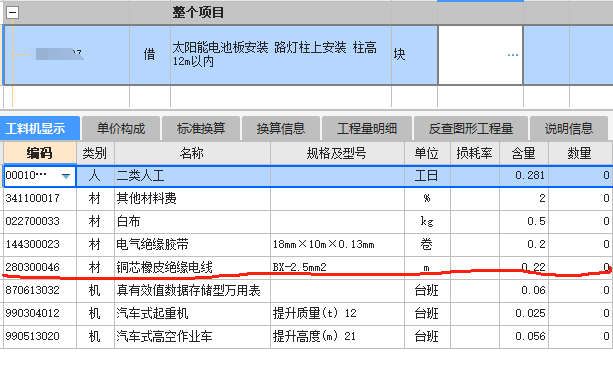Click the 卷 unit cell
Viewport: 613px width, 380px height.
click(x=427, y=245)
